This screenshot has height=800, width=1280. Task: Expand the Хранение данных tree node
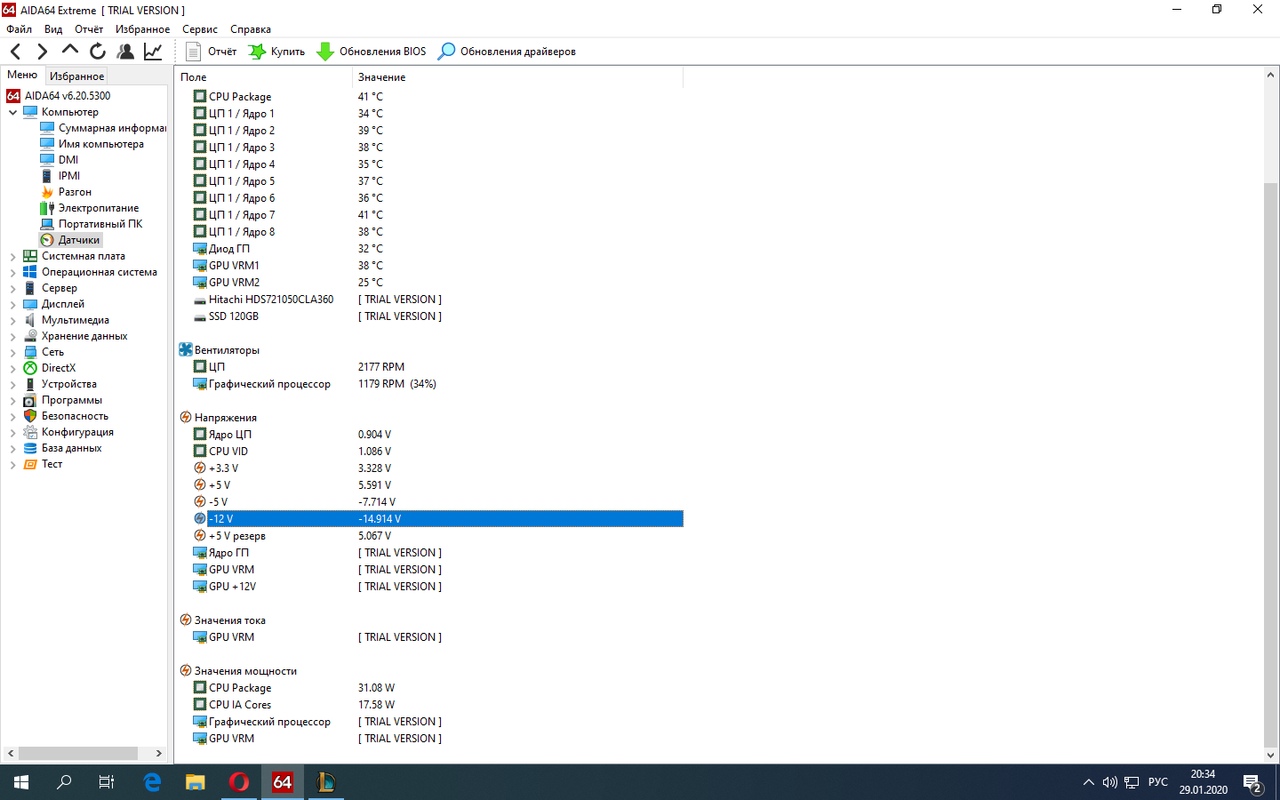pyautogui.click(x=13, y=336)
